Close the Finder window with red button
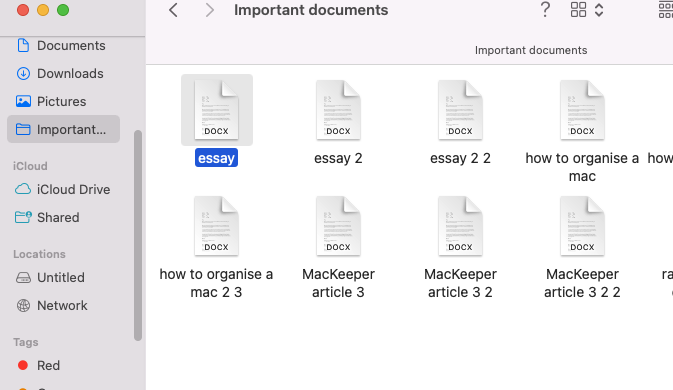673x390 pixels. point(23,10)
